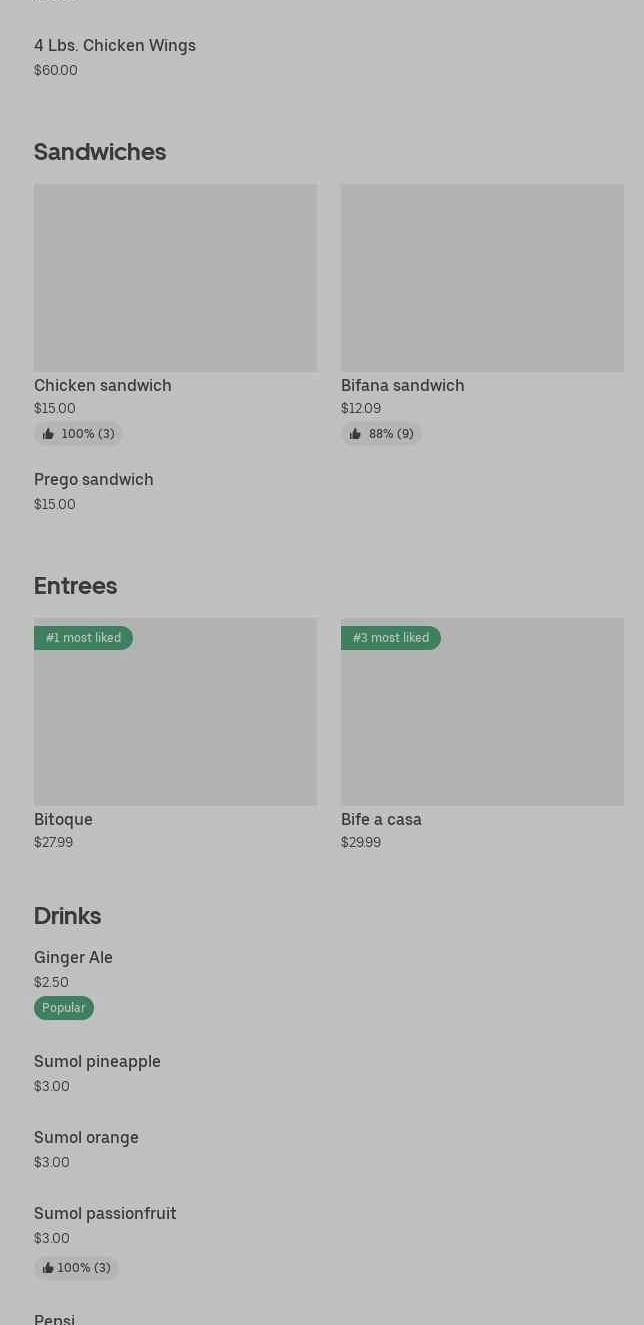Select the Sumol passionfruit item name
The height and width of the screenshot is (1325, 644).
(x=105, y=1214)
